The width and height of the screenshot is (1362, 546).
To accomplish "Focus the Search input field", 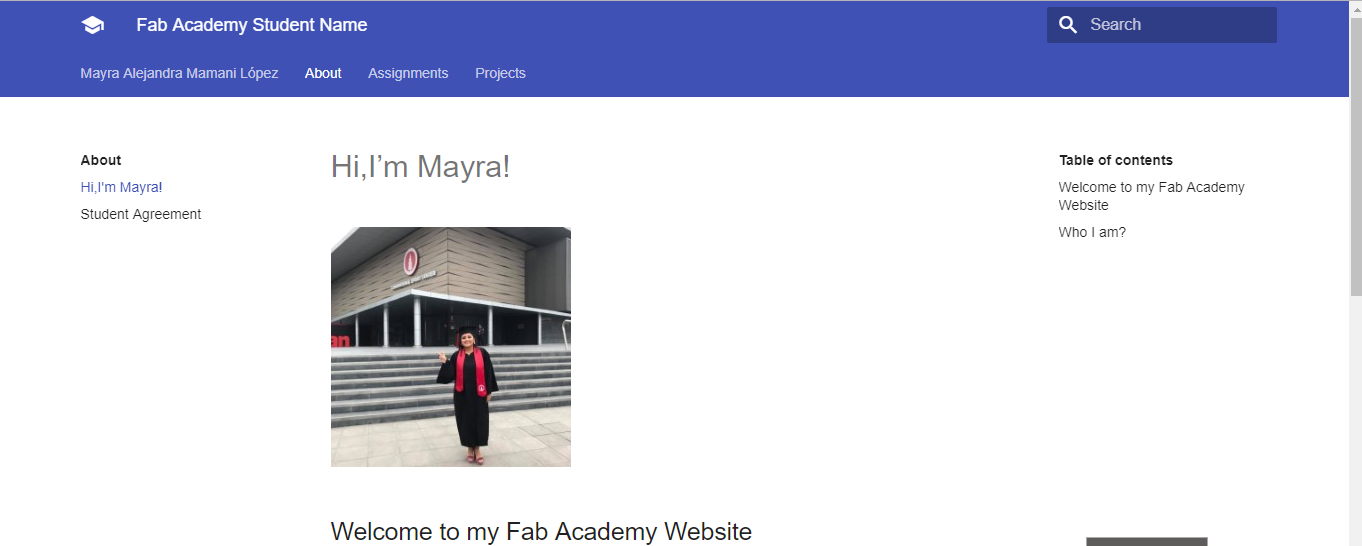I will [1162, 25].
